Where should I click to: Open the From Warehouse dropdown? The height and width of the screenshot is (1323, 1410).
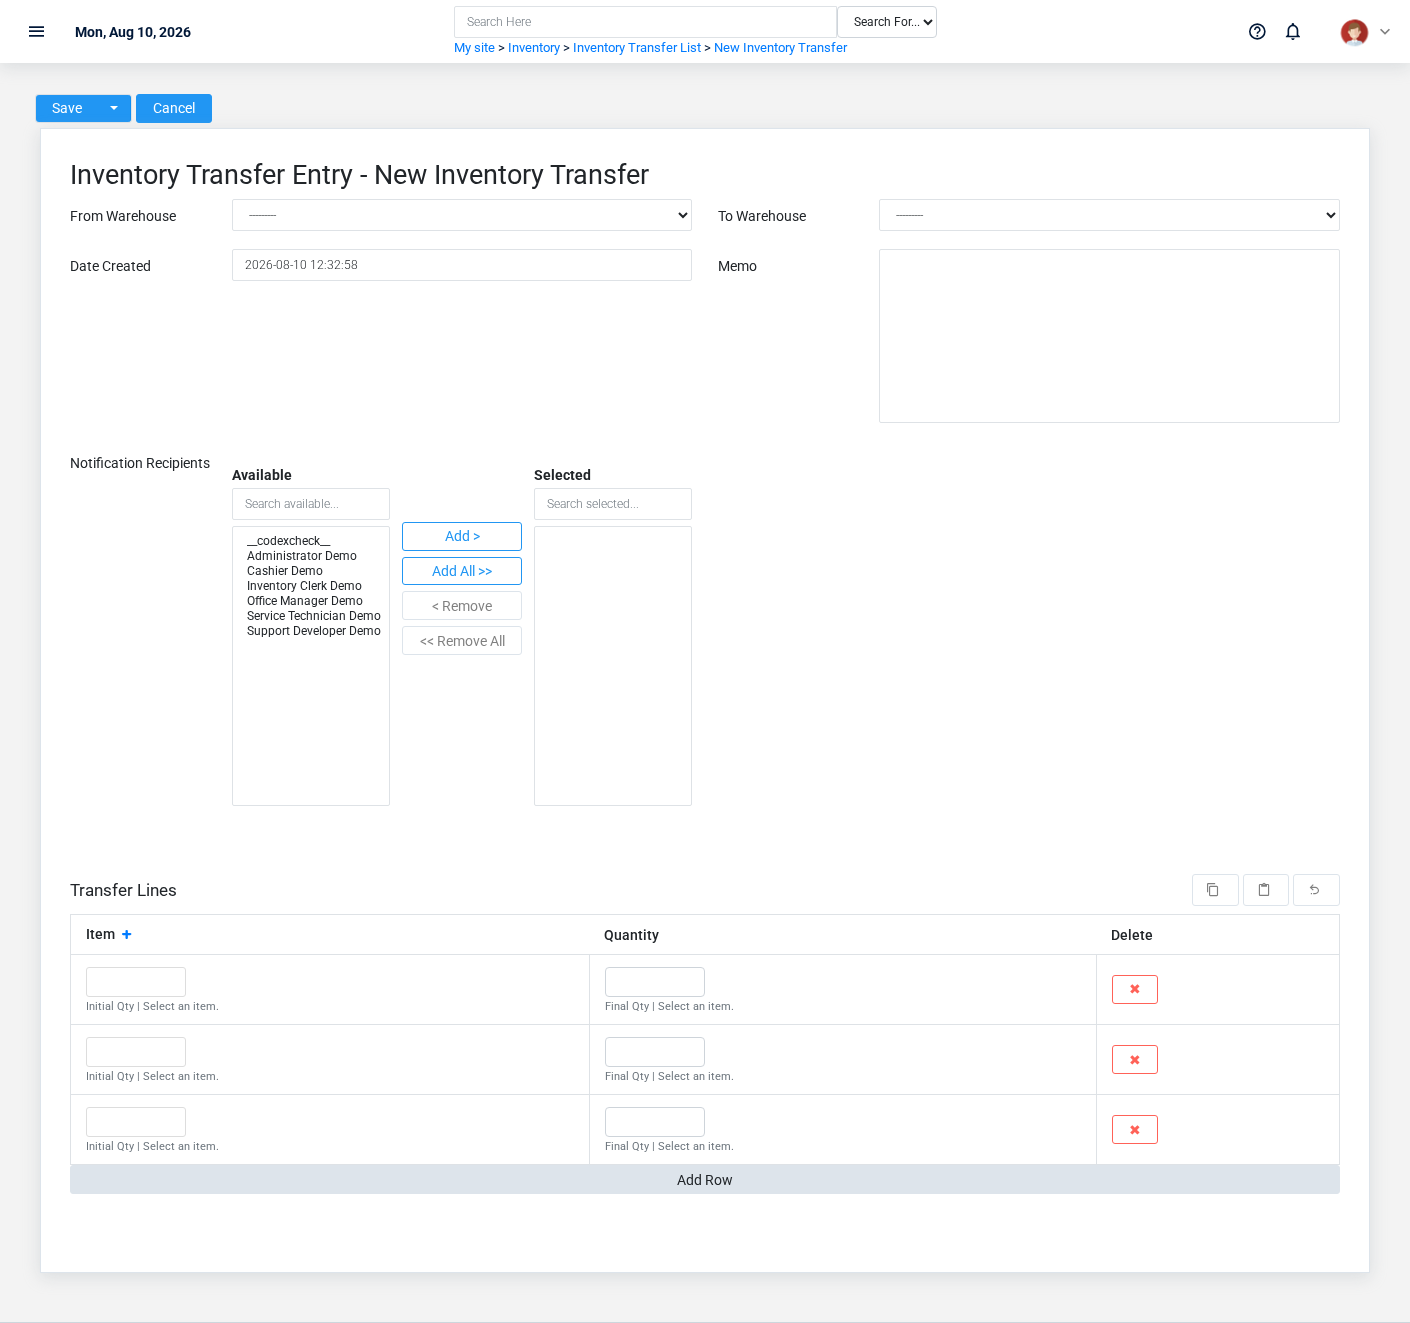click(462, 215)
